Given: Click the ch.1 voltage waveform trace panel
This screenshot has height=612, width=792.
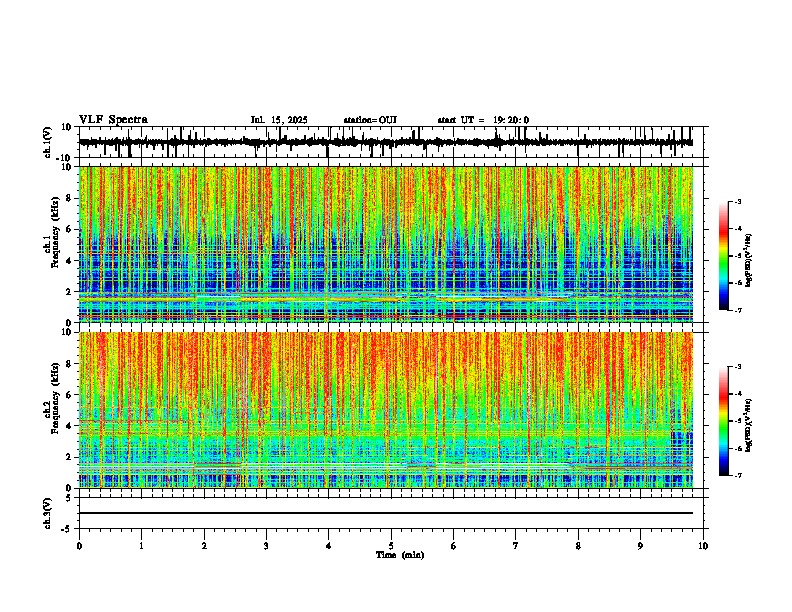Looking at the screenshot, I should [391, 142].
